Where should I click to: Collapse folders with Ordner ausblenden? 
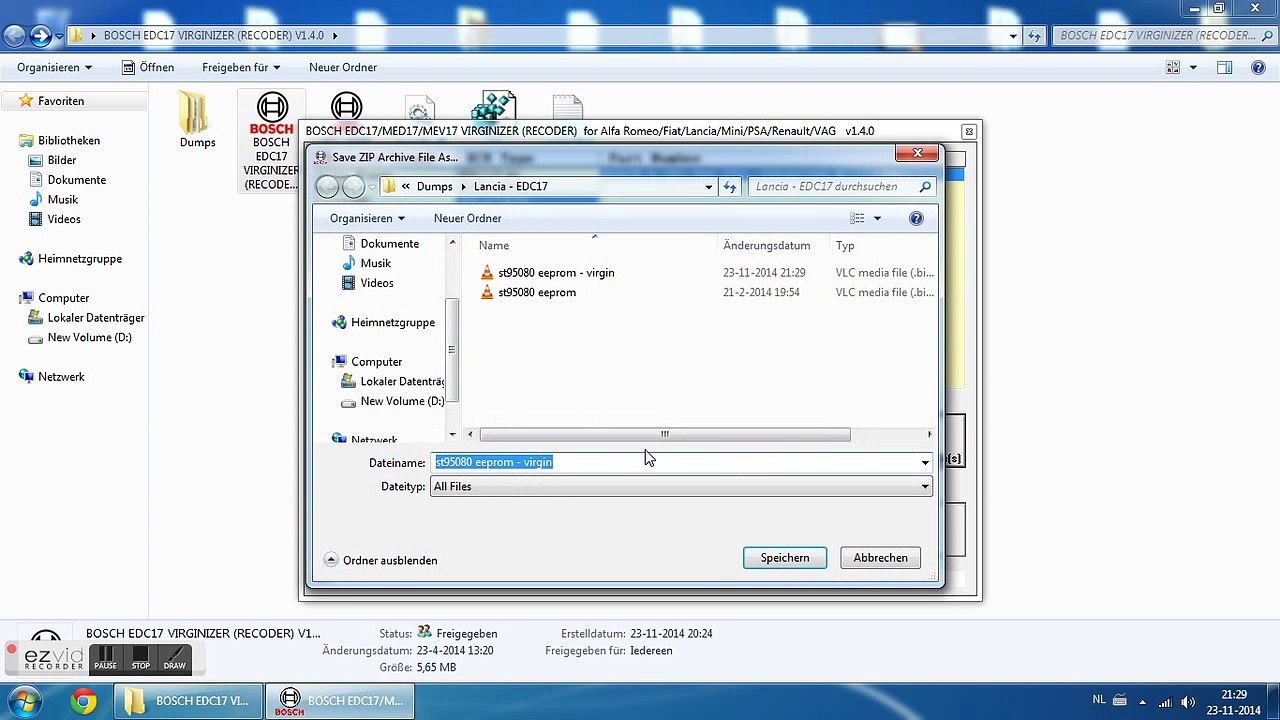coord(381,561)
